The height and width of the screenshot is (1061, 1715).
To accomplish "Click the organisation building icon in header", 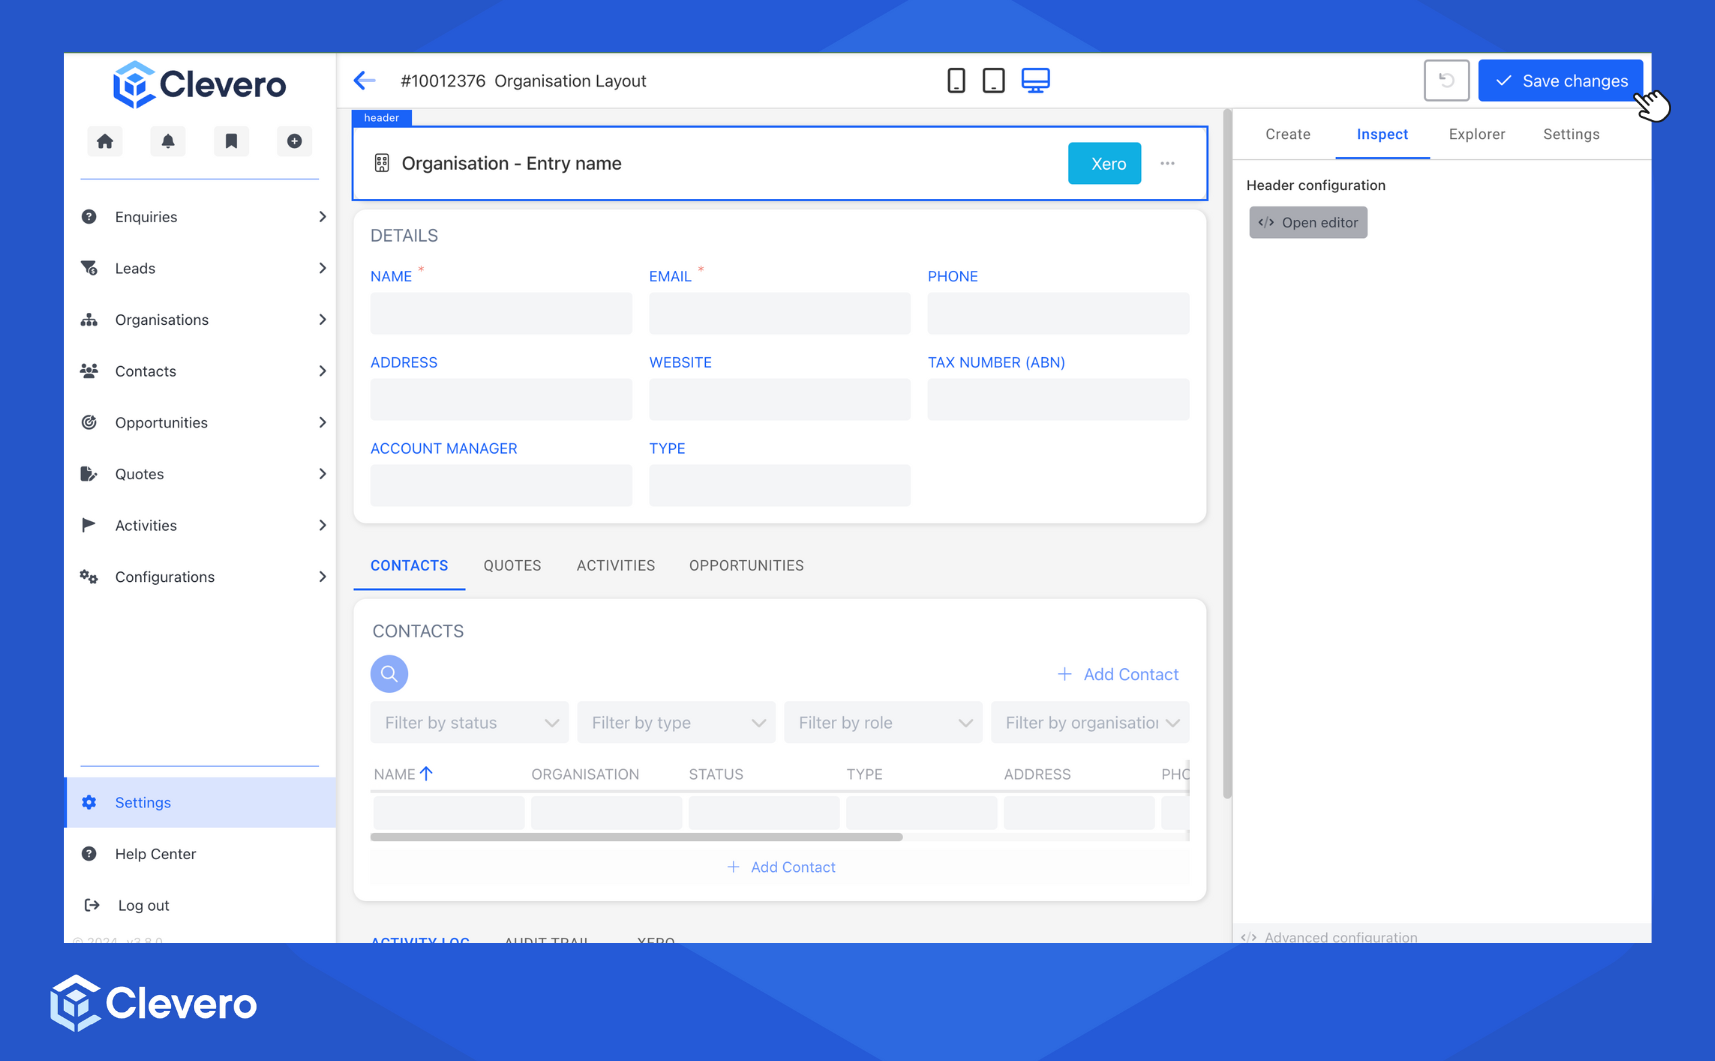I will (382, 163).
